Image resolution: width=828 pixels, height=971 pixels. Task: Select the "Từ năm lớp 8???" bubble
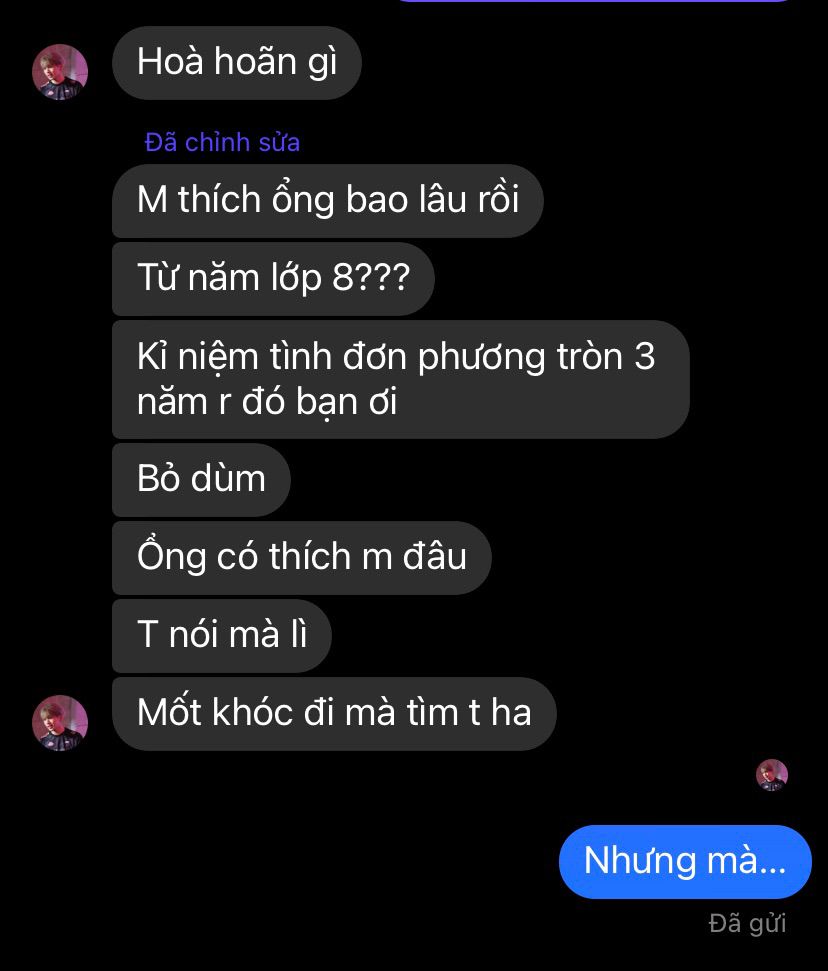point(273,279)
